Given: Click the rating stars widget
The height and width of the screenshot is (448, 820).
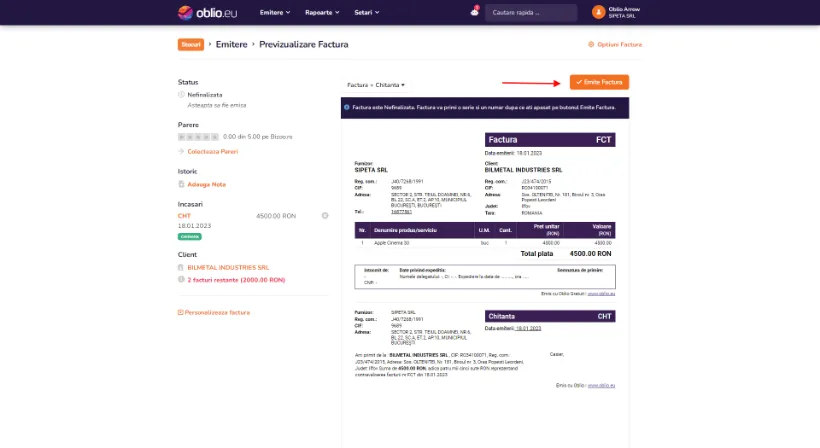Looking at the screenshot, I should 198,137.
